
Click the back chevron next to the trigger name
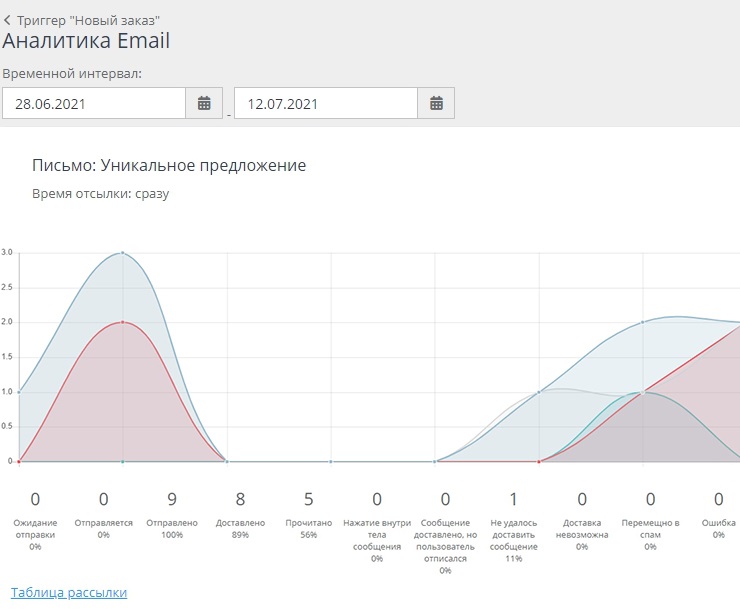click(8, 19)
